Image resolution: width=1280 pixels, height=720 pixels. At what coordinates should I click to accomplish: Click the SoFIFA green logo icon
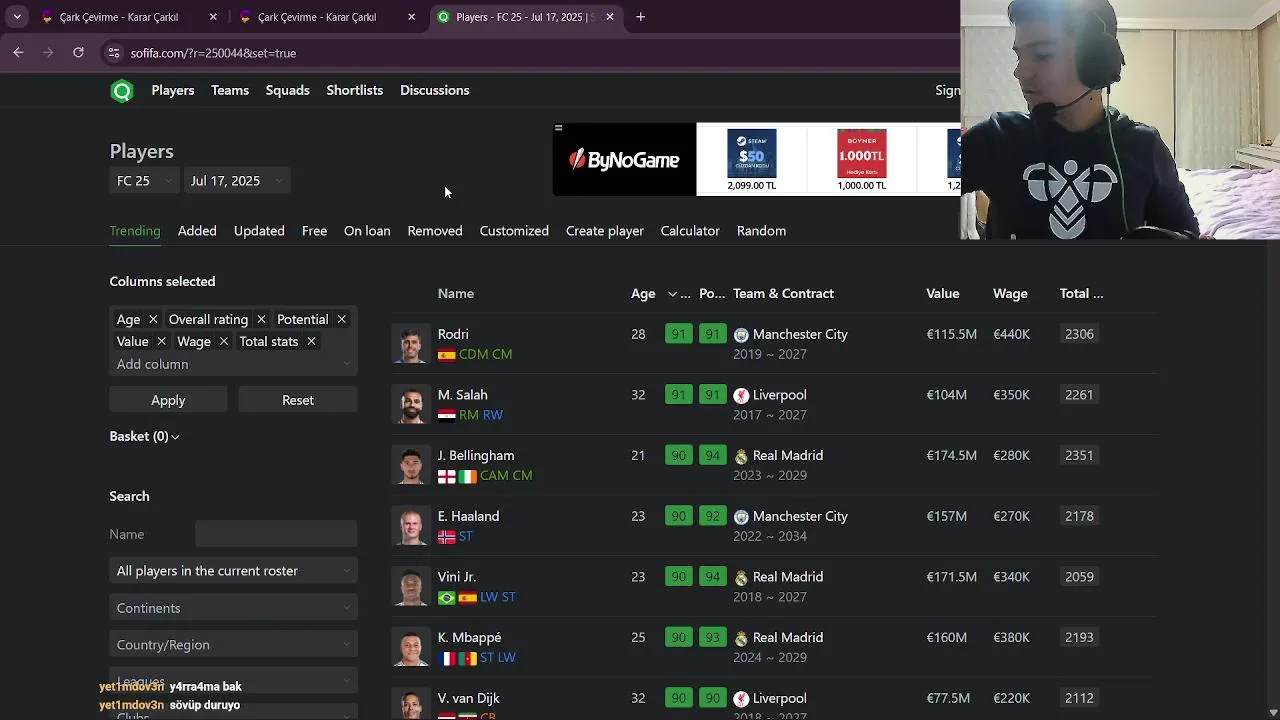122,91
